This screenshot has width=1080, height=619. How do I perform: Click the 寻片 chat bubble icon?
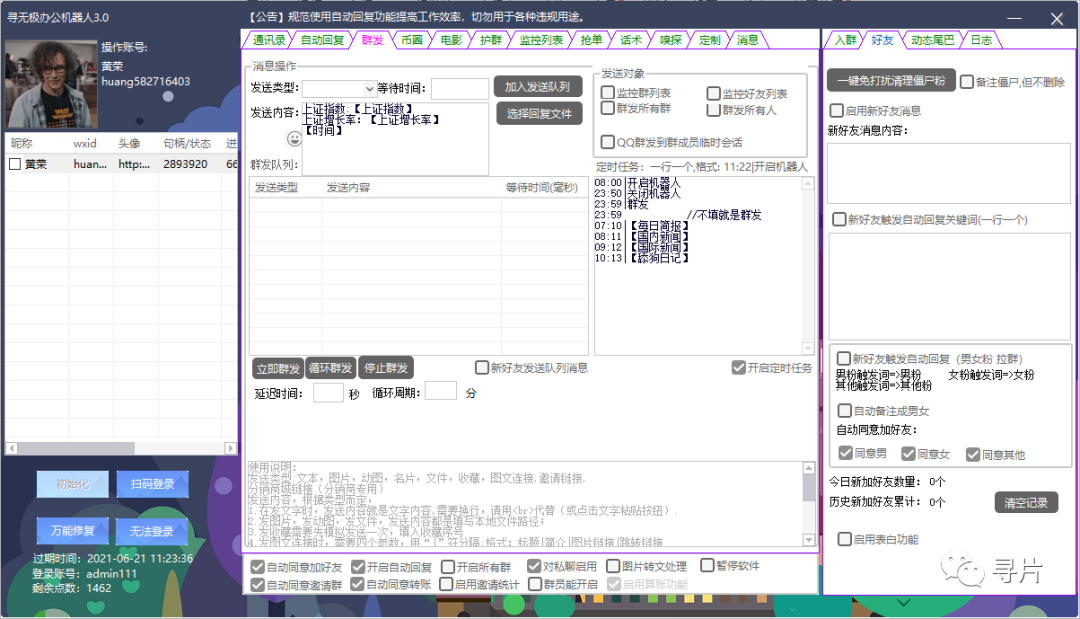(963, 571)
